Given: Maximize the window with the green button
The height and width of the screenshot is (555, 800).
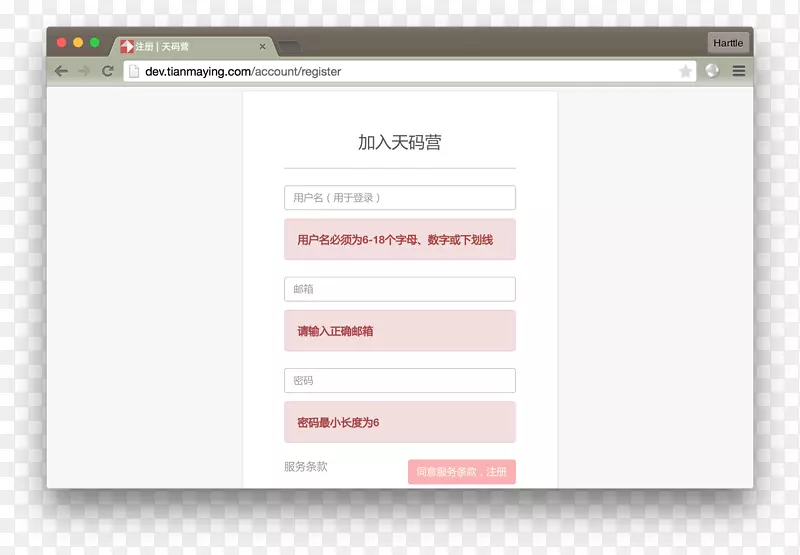Looking at the screenshot, I should (x=95, y=43).
